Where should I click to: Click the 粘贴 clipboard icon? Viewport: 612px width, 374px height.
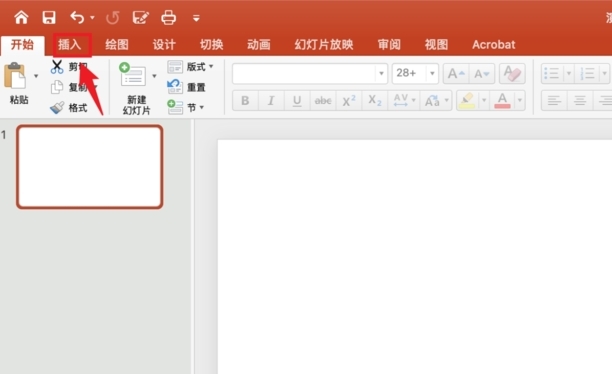15,76
